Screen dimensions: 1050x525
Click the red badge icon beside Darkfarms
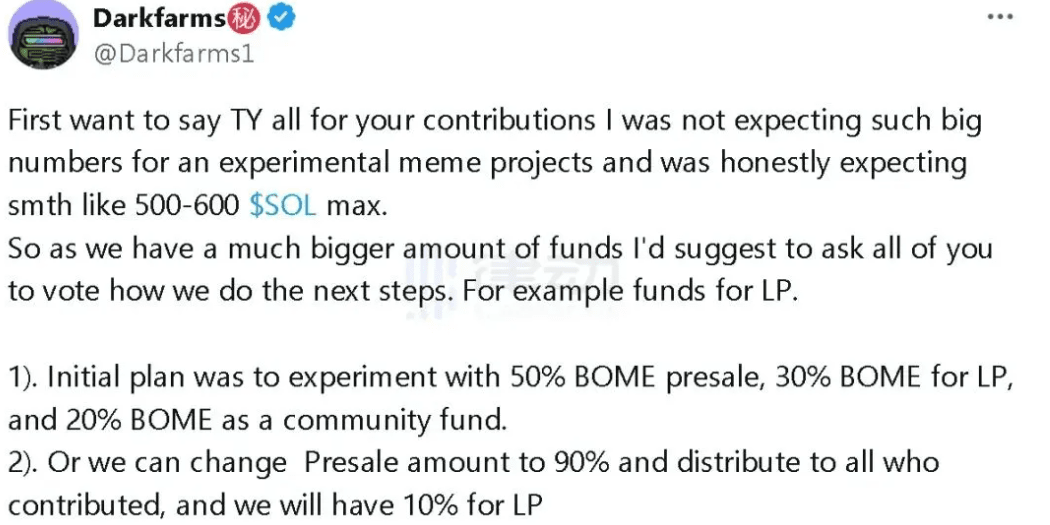tap(243, 18)
